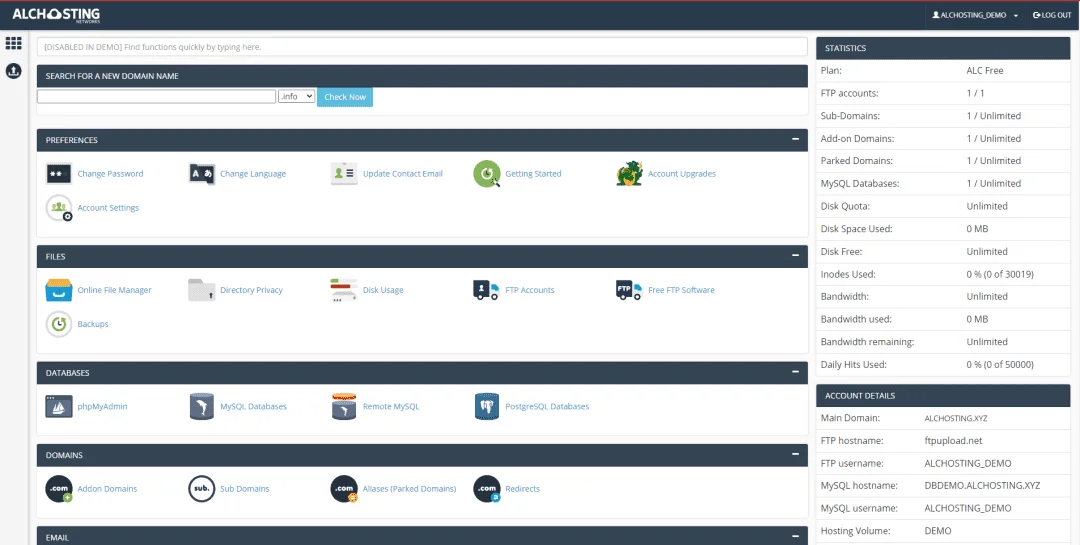The image size is (1080, 545).
Task: Click the PostgreSQL Databases icon
Action: [x=487, y=407]
